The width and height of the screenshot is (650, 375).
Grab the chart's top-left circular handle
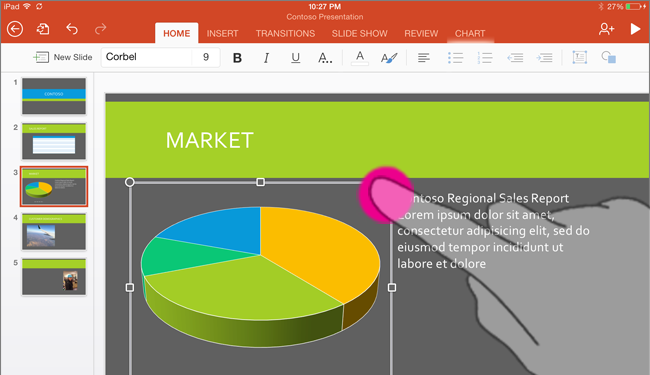point(130,182)
